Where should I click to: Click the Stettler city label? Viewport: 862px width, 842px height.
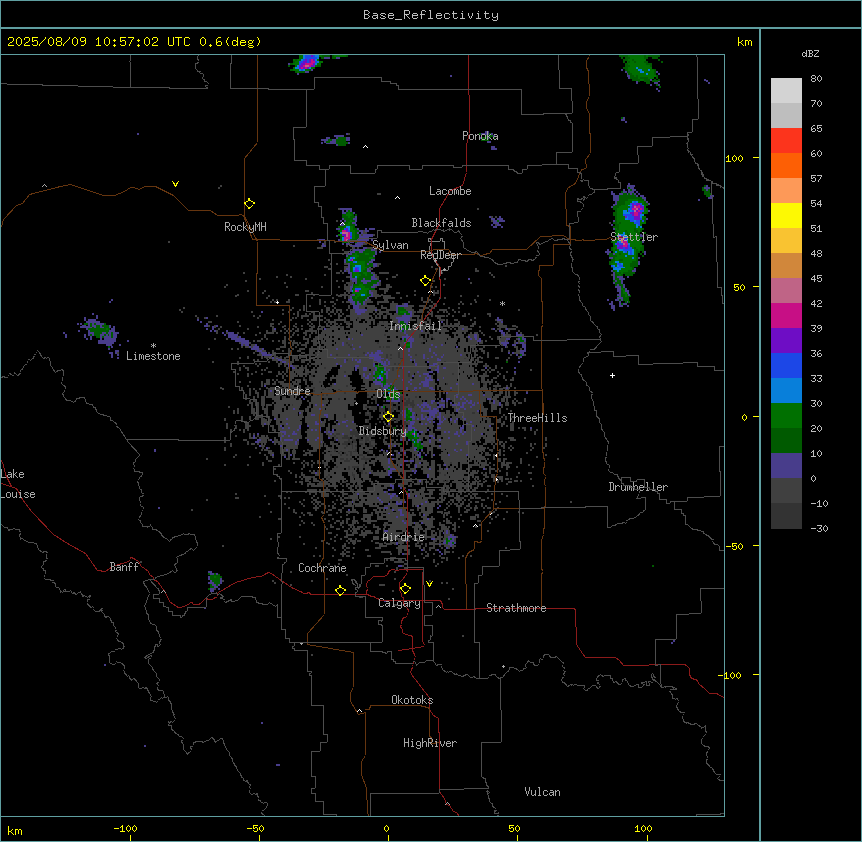(634, 237)
